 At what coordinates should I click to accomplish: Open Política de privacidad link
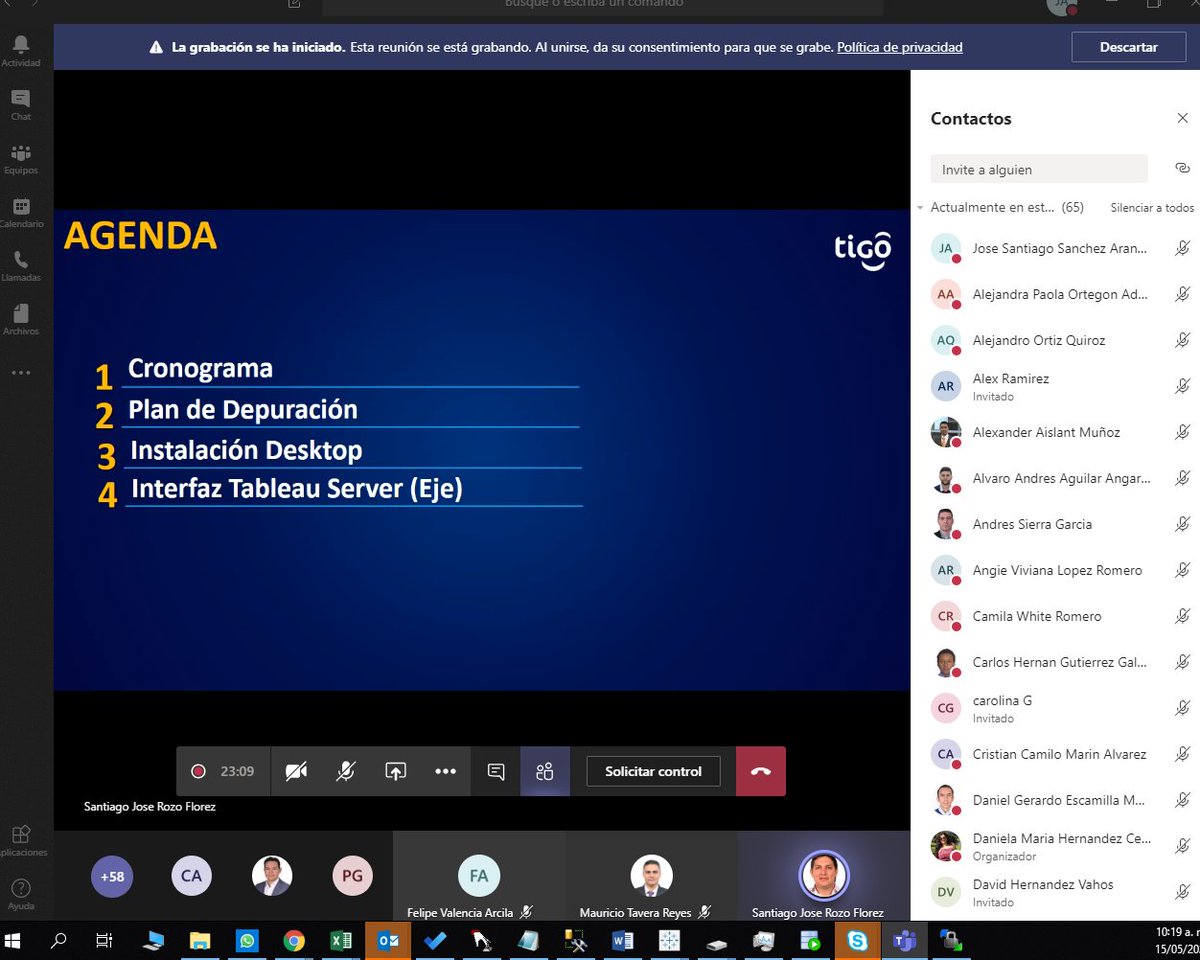click(x=900, y=47)
